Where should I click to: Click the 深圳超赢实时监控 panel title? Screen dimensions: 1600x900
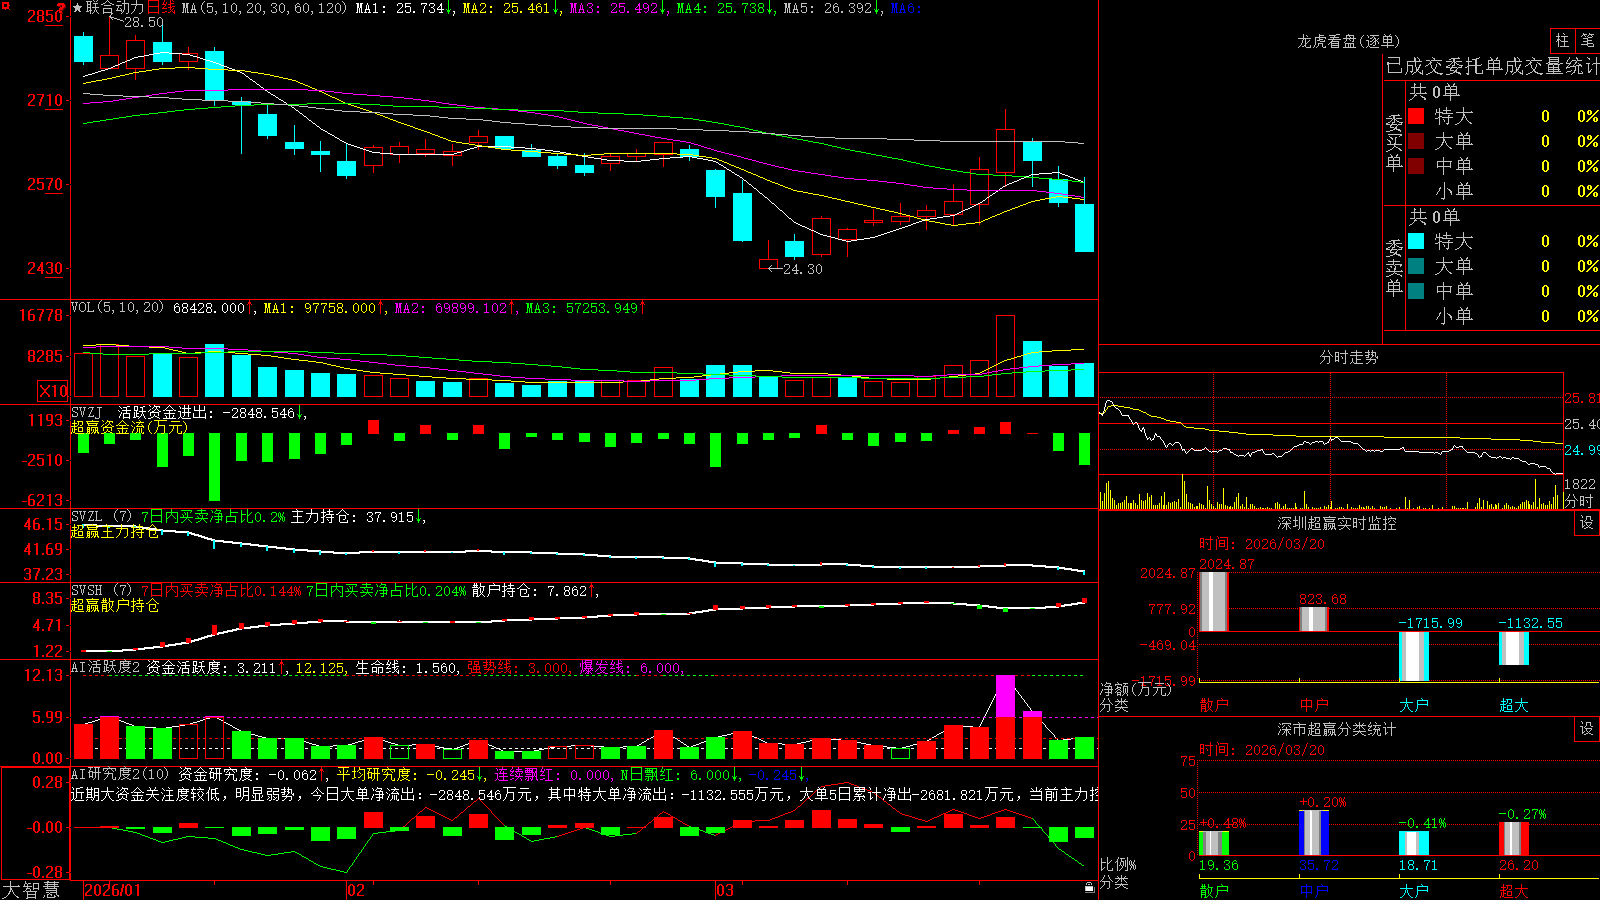(1336, 523)
